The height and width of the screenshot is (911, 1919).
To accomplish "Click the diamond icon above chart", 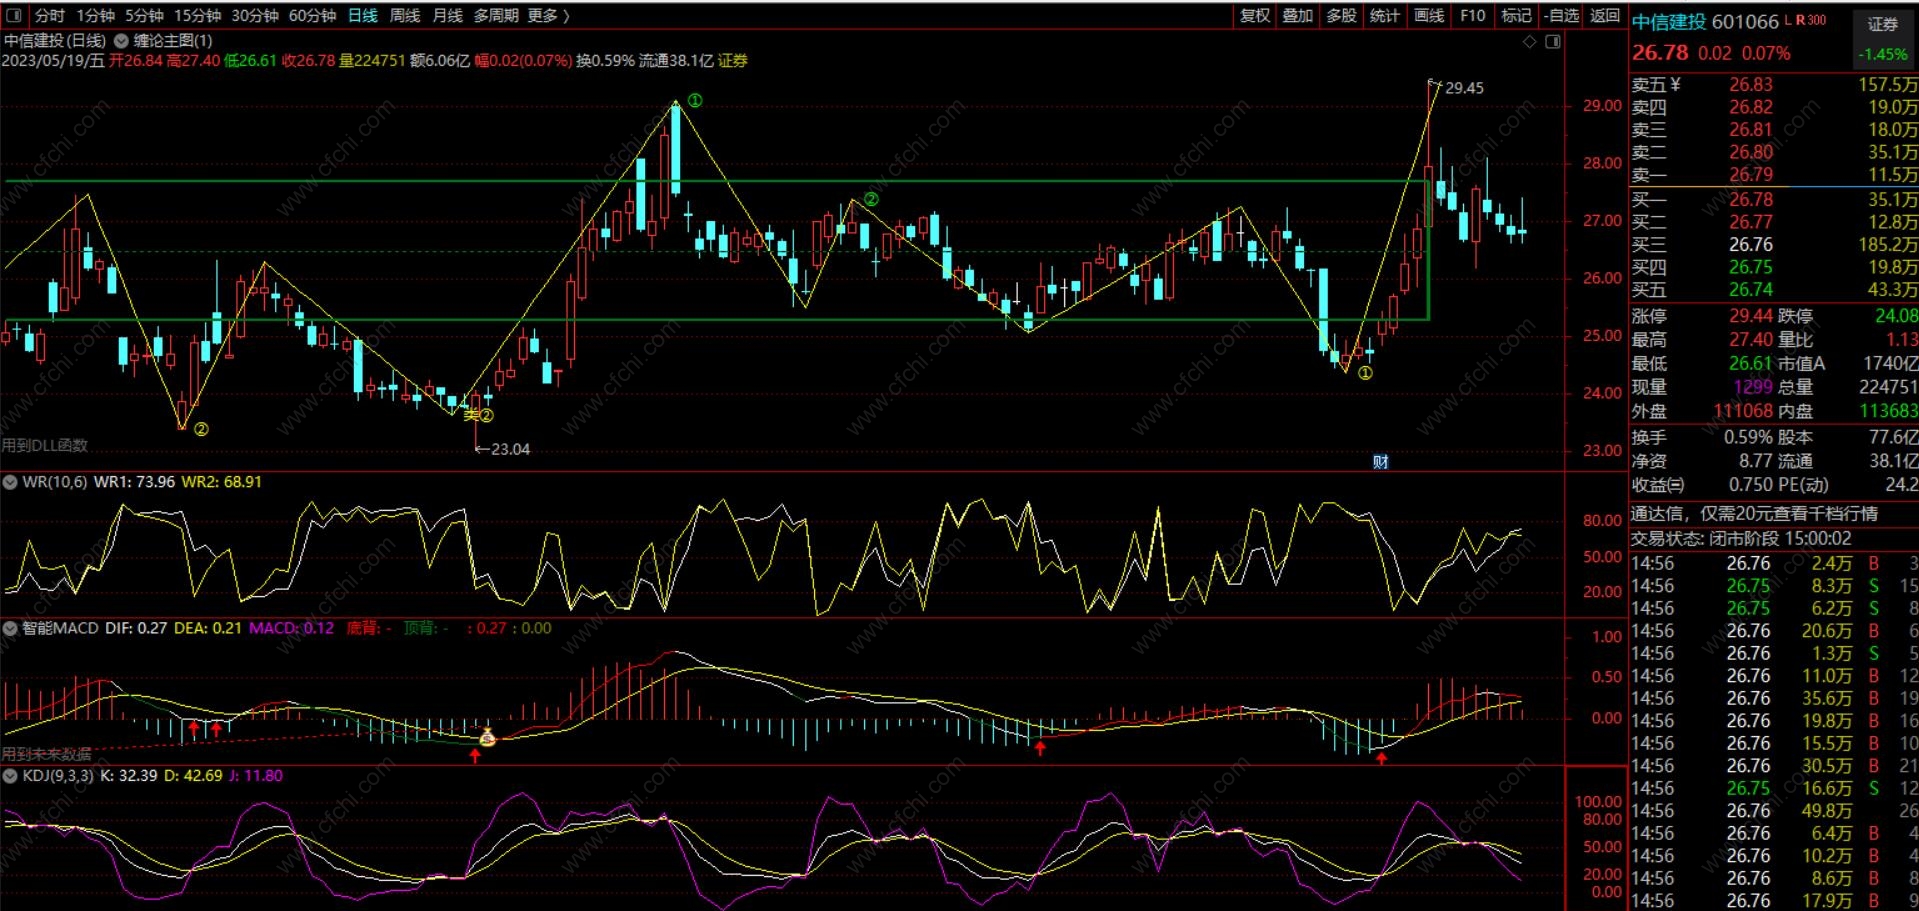I will 1529,42.
